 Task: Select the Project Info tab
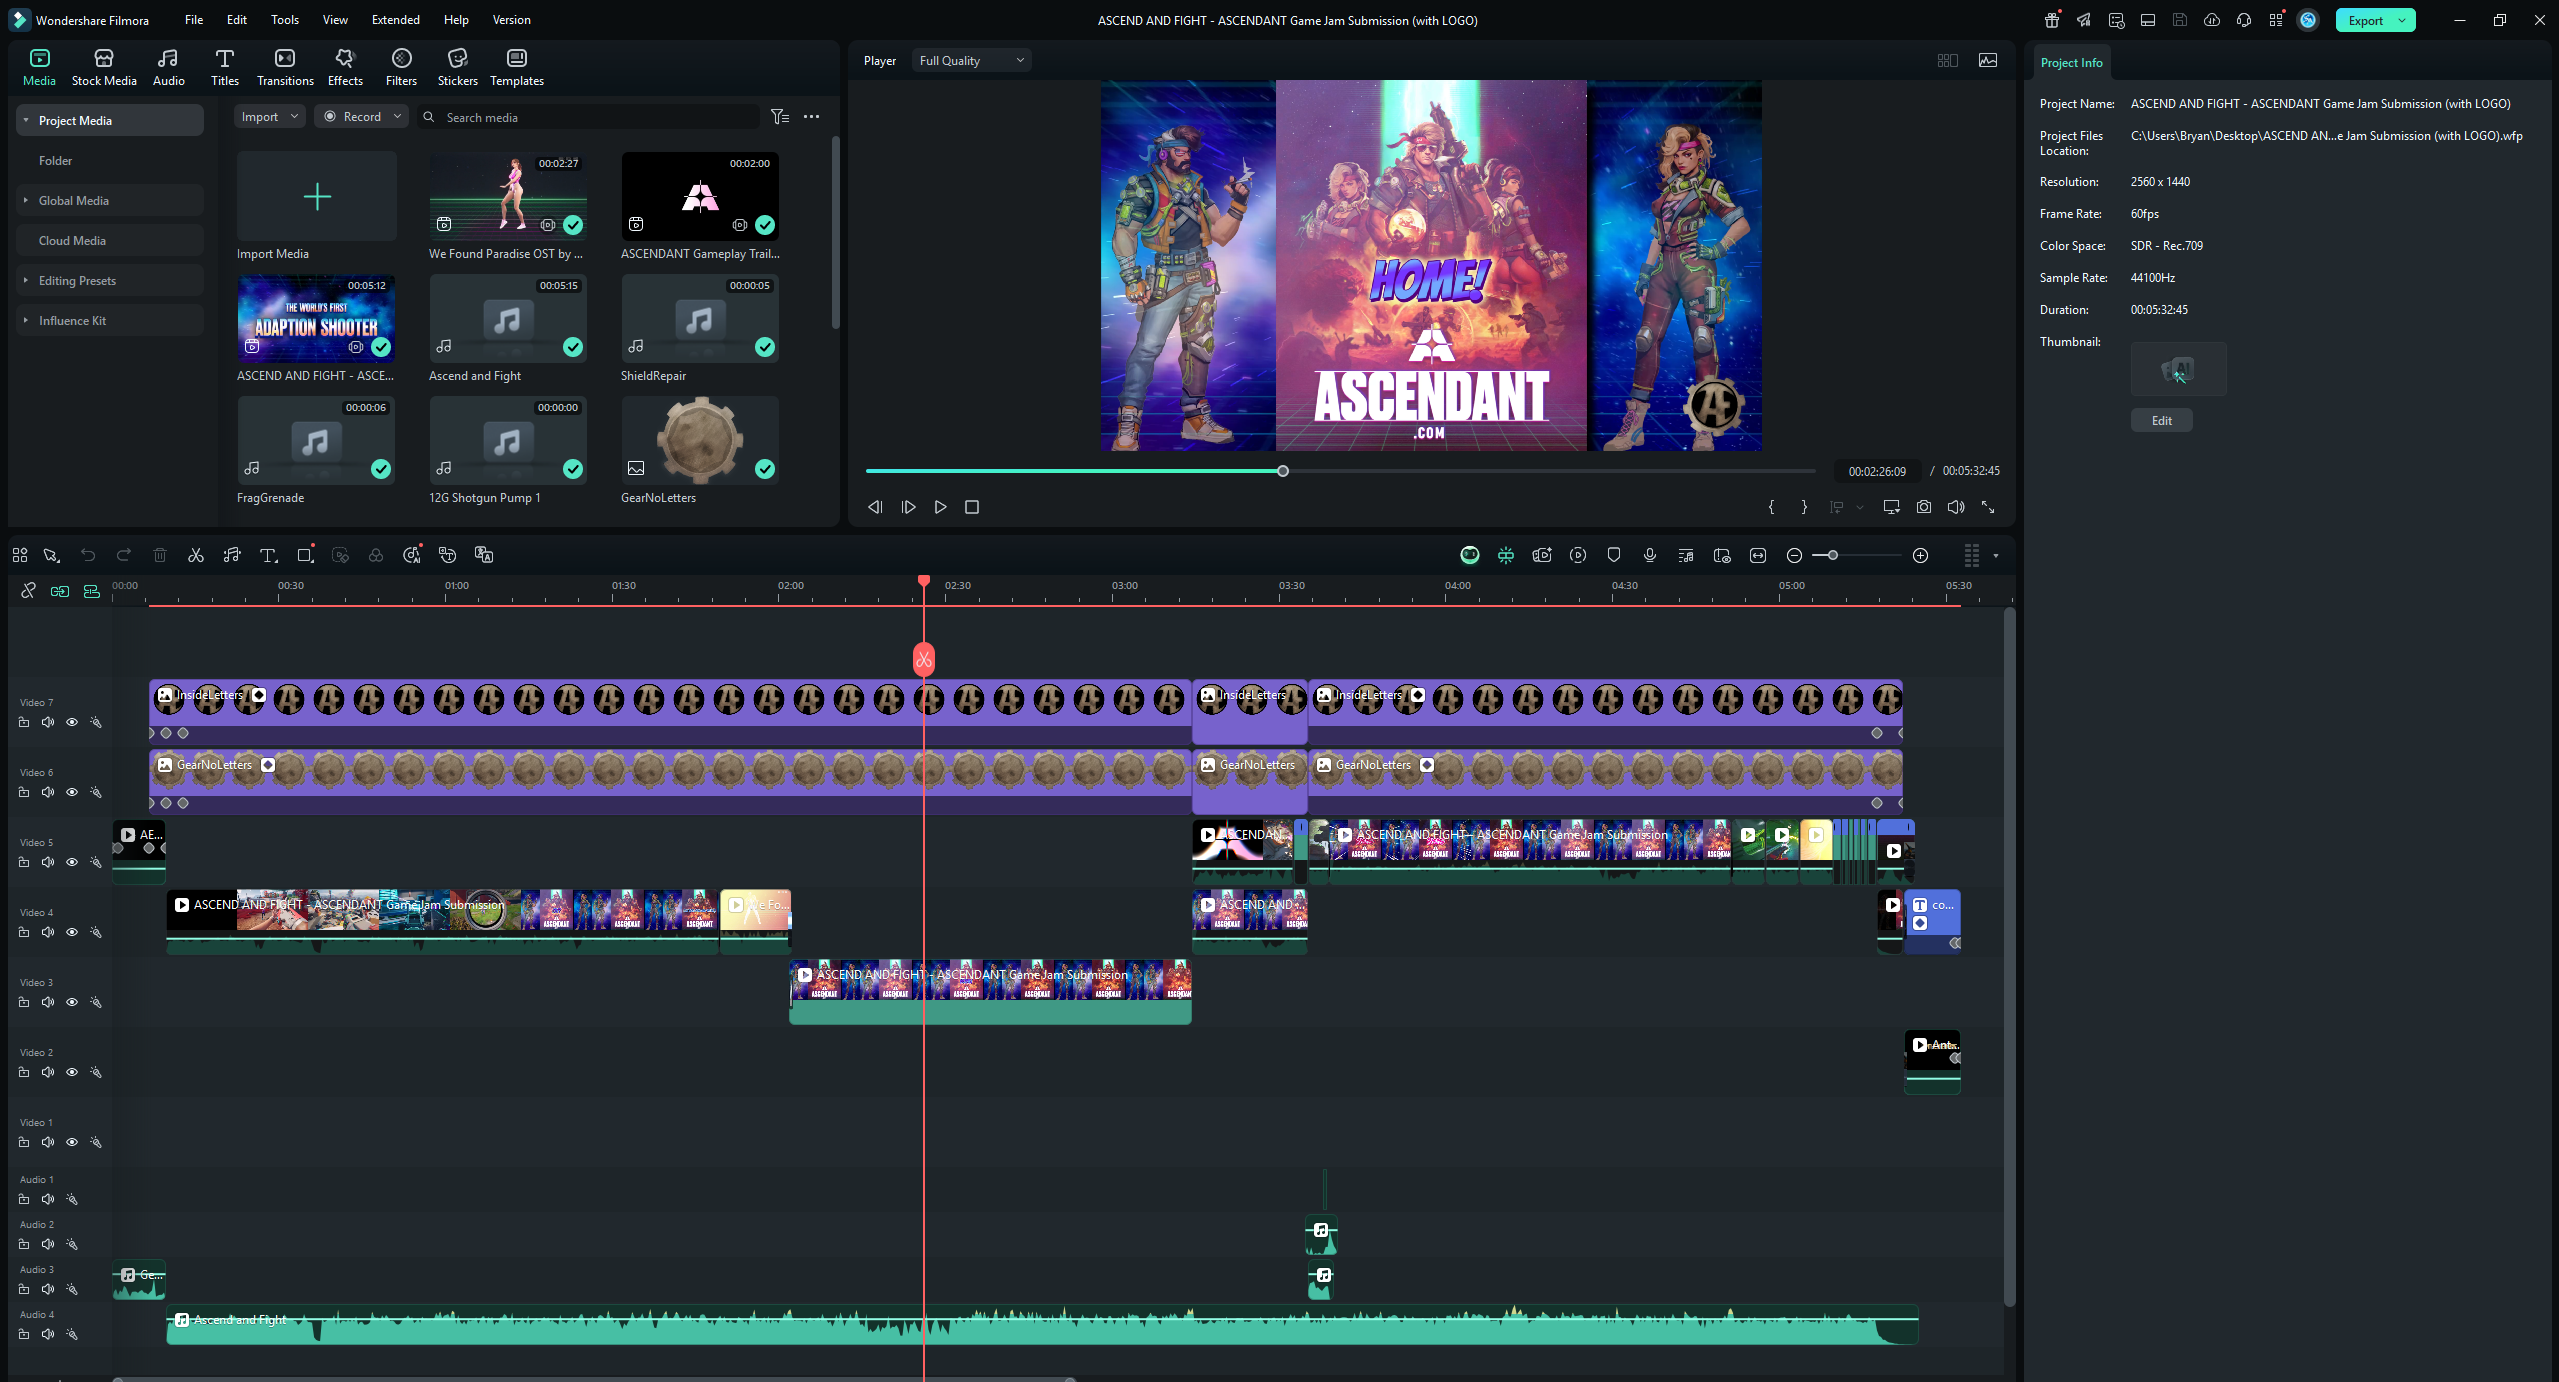pos(2071,62)
